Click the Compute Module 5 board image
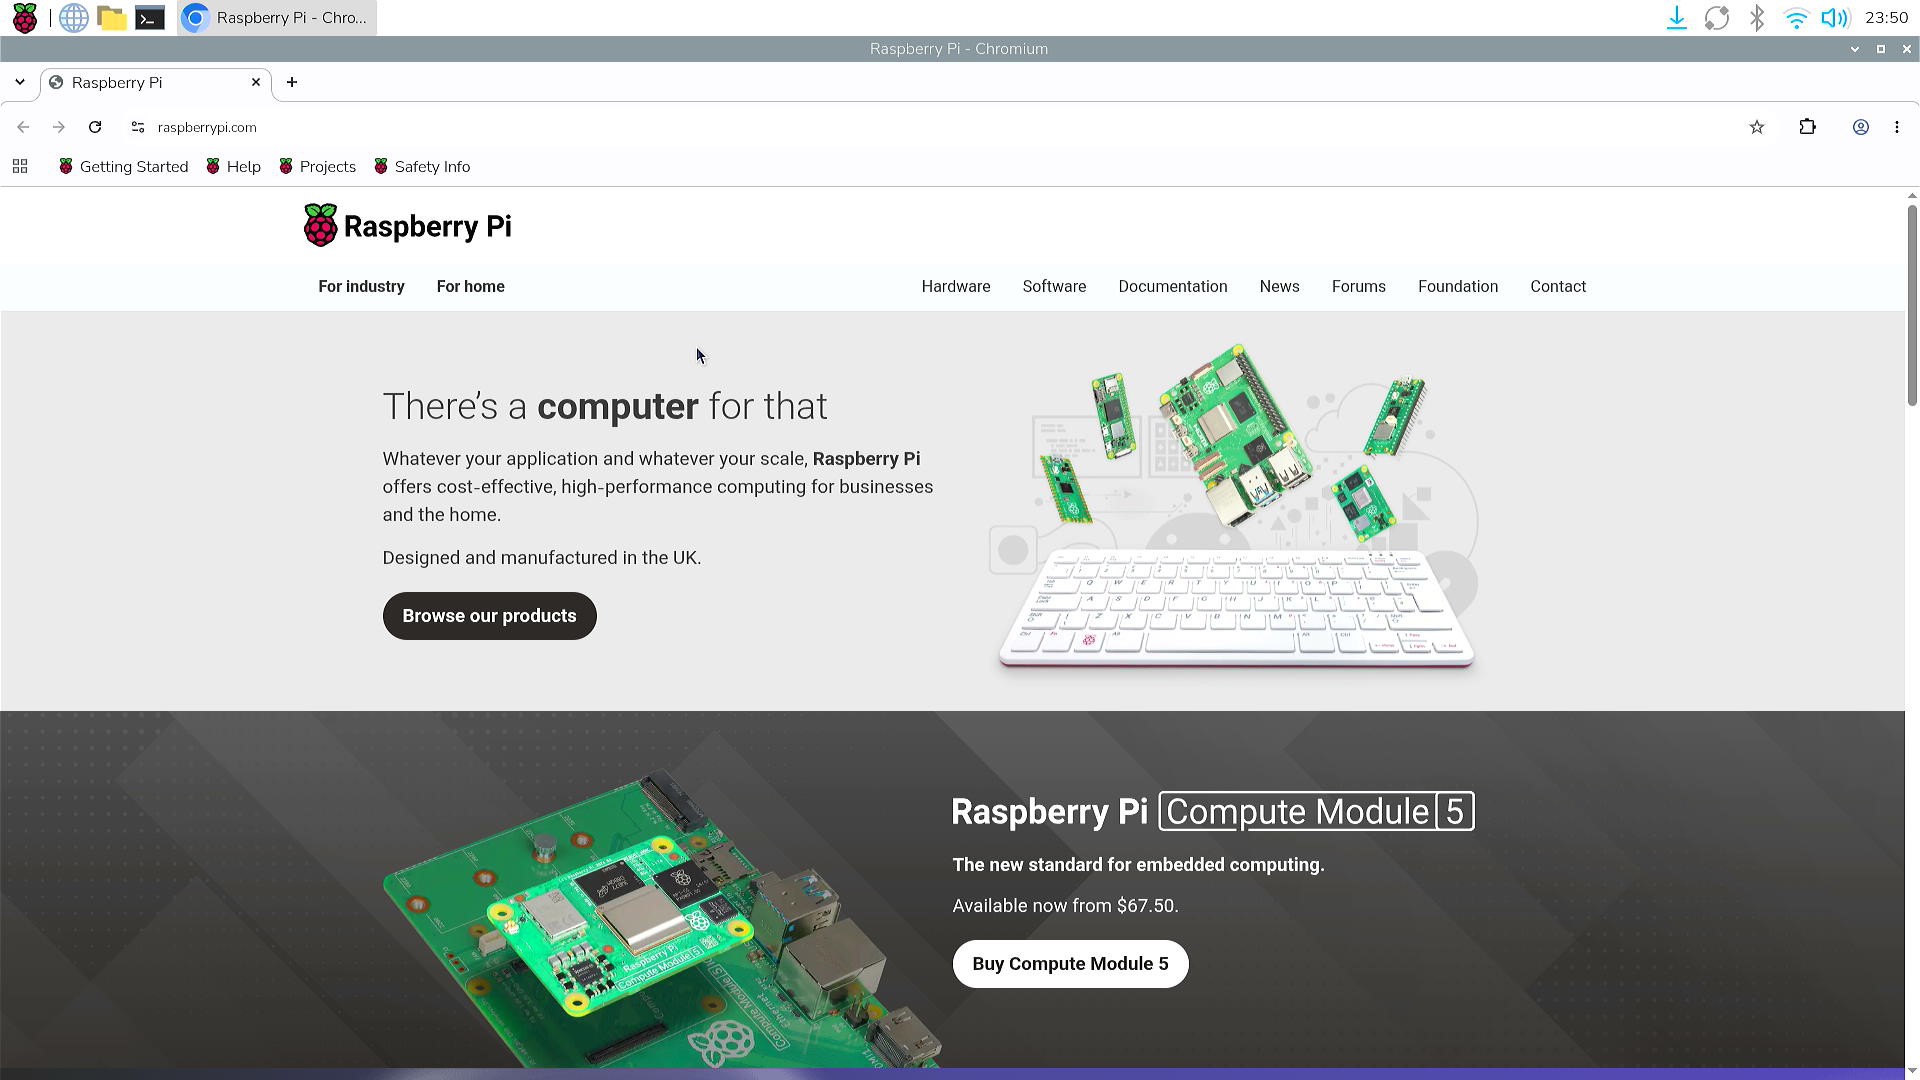The height and width of the screenshot is (1080, 1920). pos(662,918)
